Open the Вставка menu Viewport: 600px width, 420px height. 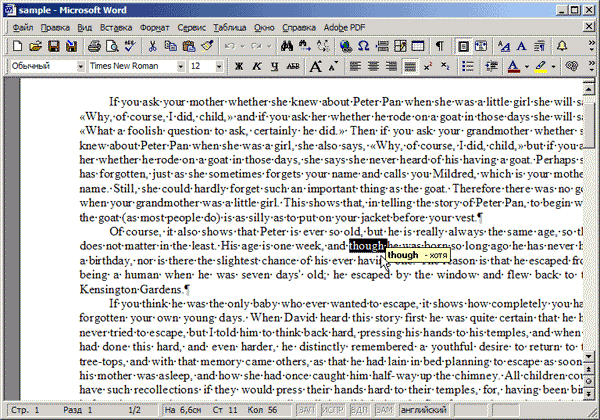tap(116, 28)
